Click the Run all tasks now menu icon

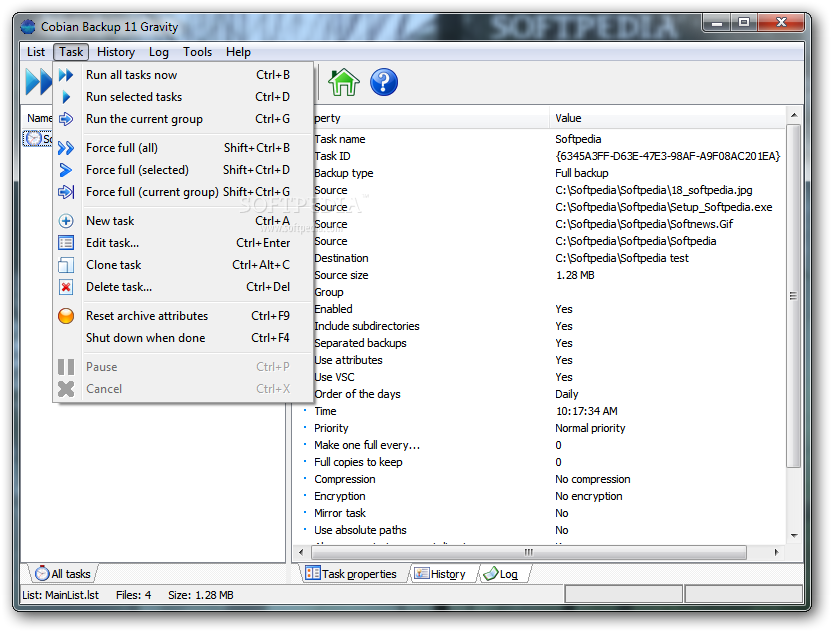[x=66, y=75]
